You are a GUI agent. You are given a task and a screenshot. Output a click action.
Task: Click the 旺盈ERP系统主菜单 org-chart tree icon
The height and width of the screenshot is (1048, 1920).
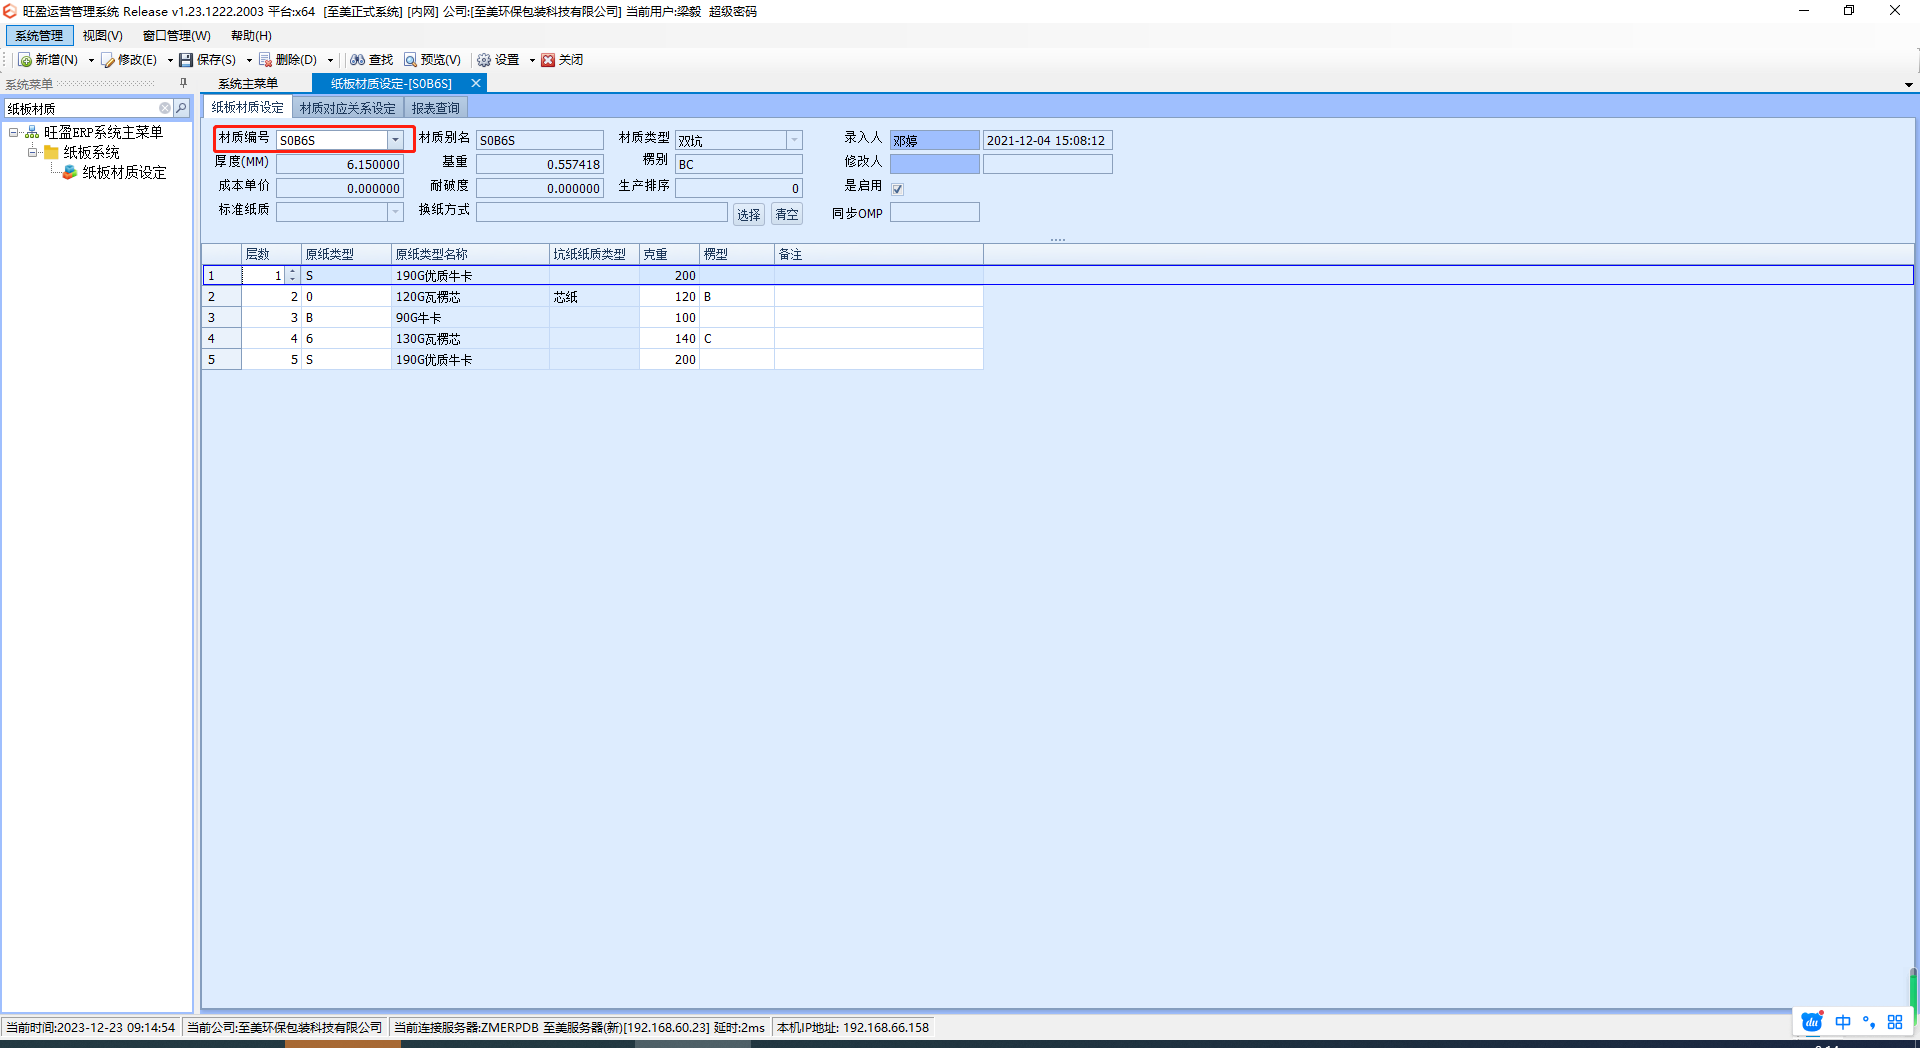tap(32, 132)
